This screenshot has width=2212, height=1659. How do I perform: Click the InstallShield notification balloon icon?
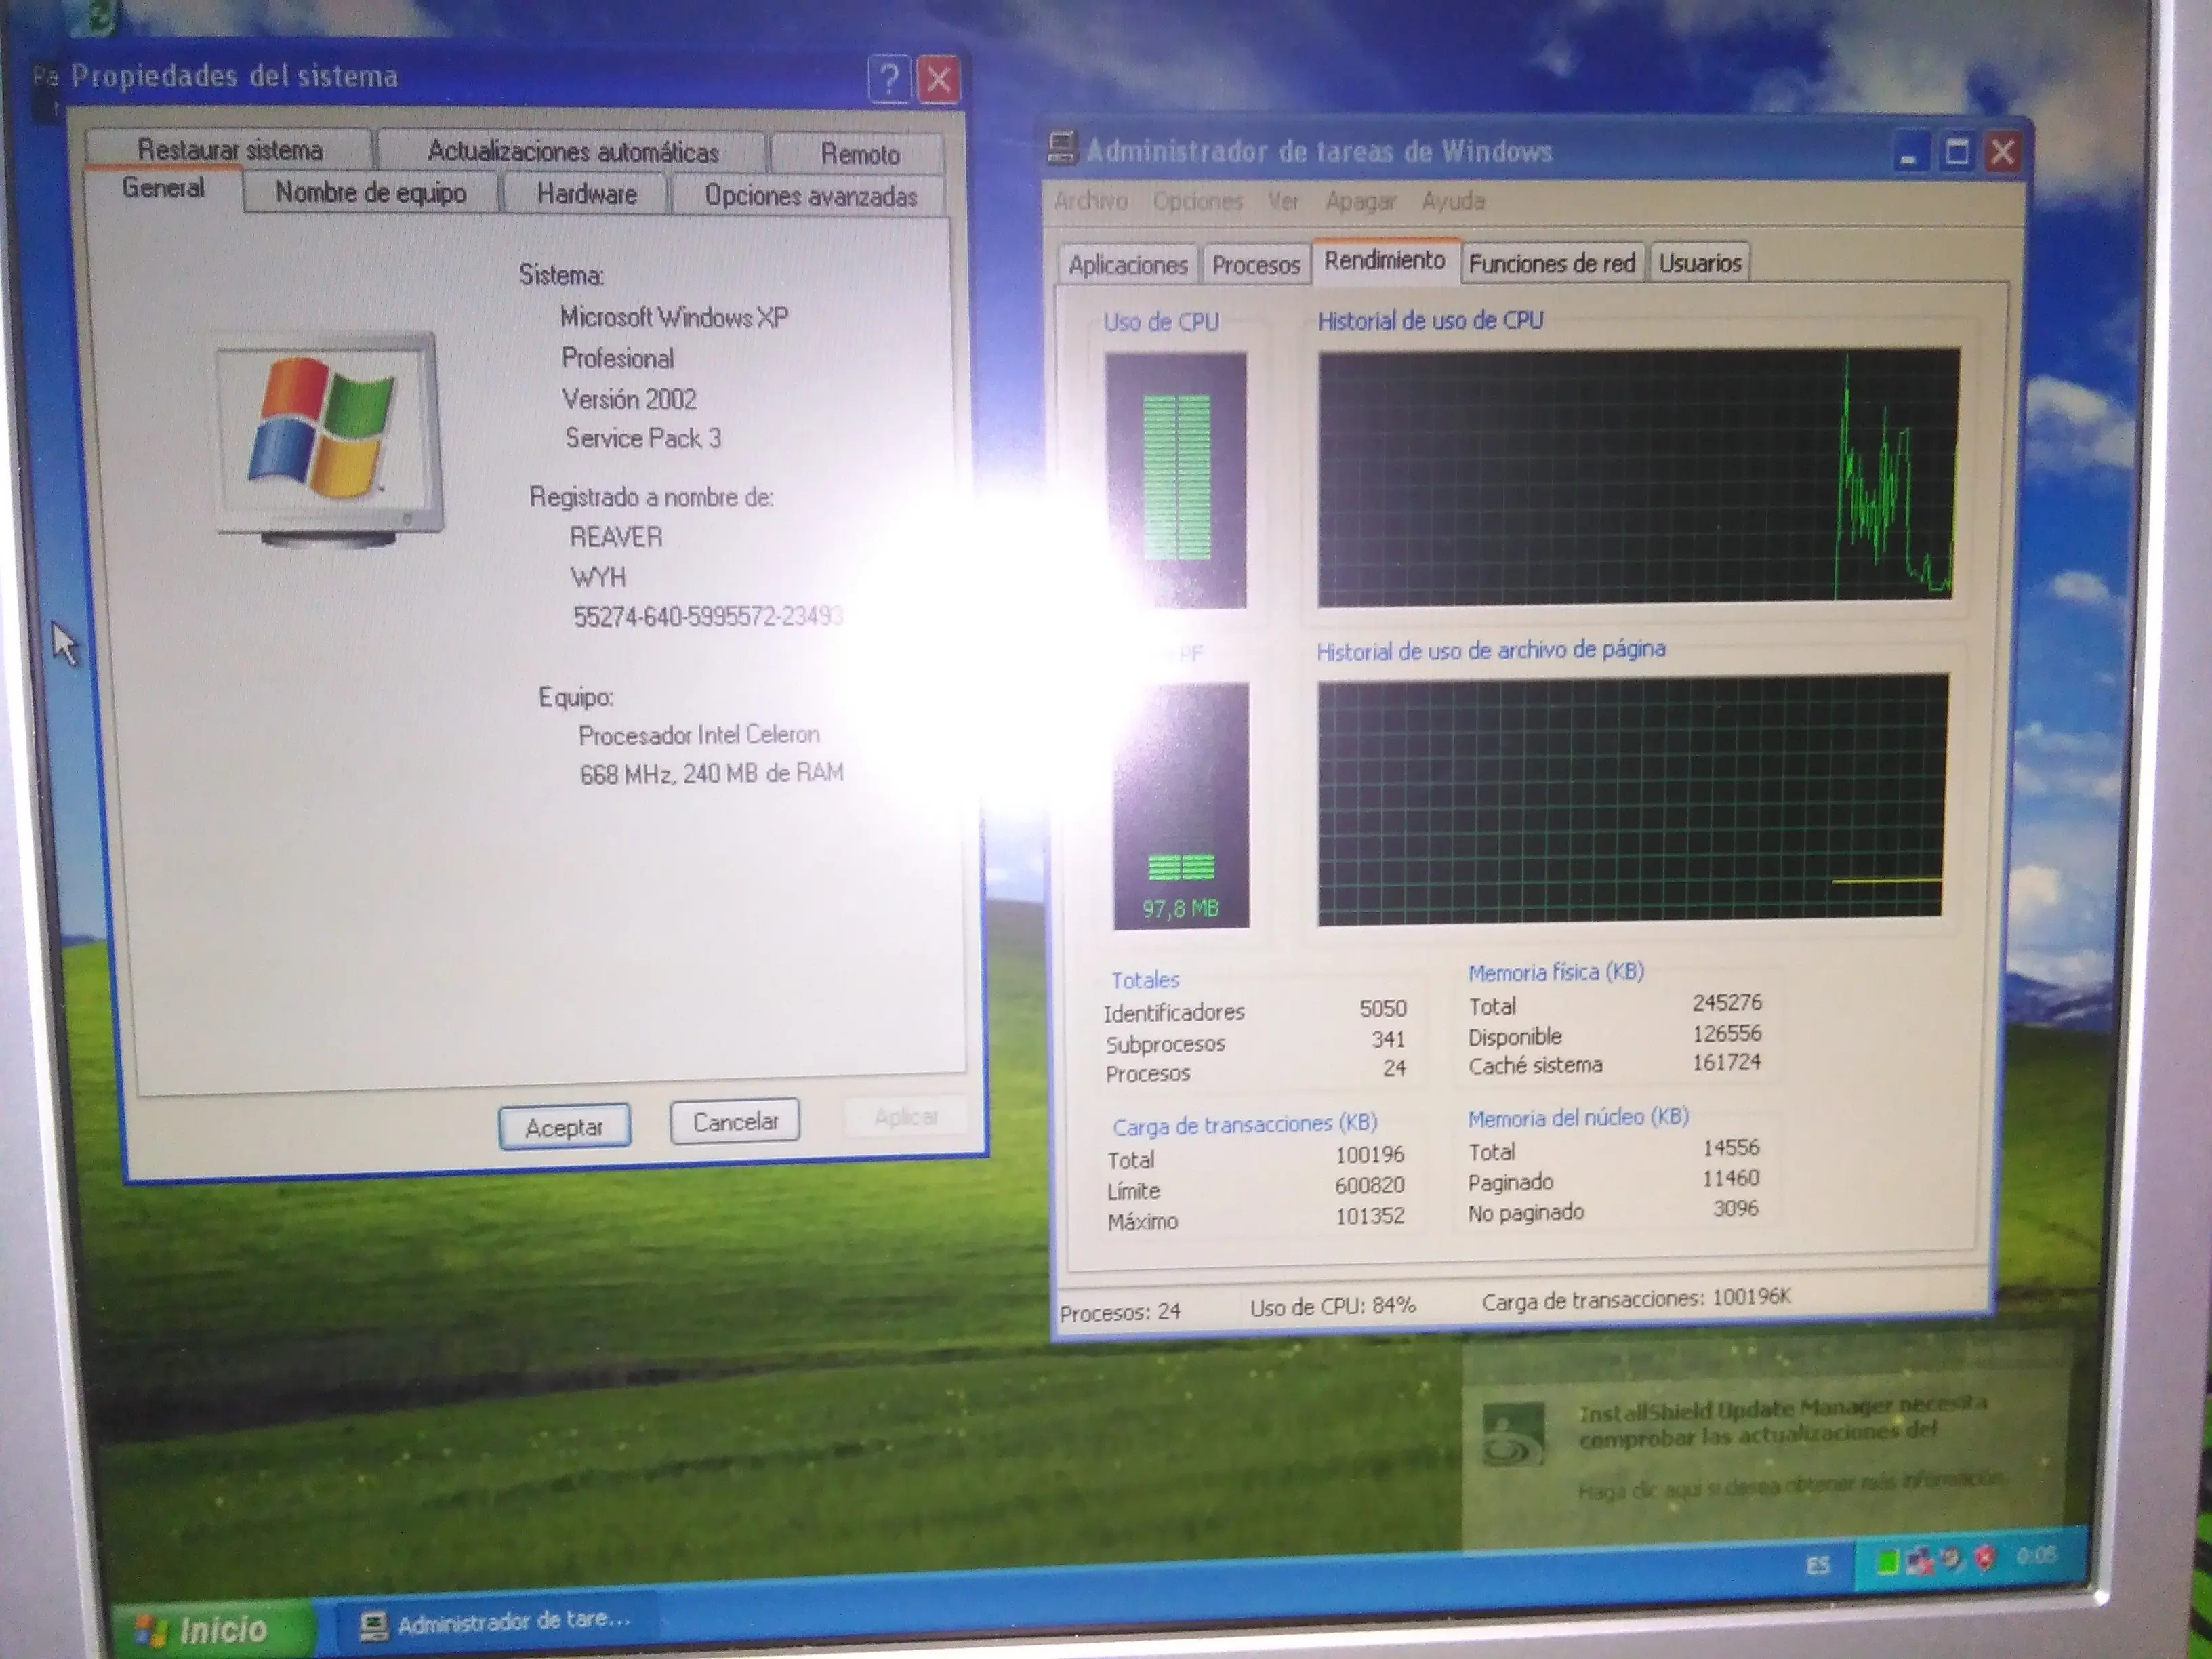[1512, 1433]
